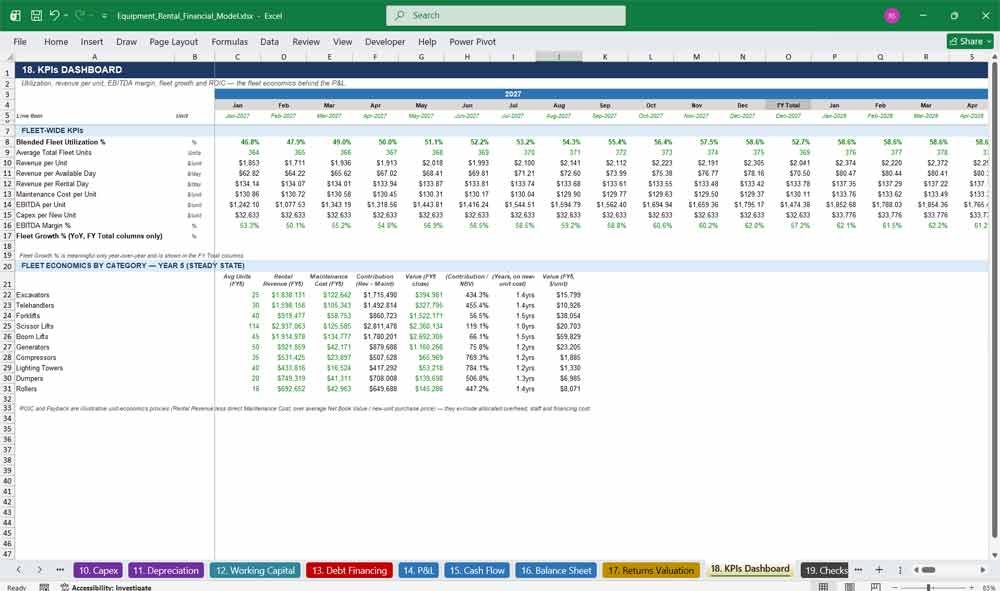Switch to the 16. Balance Sheet tab
This screenshot has height=591, width=1000.
(556, 571)
